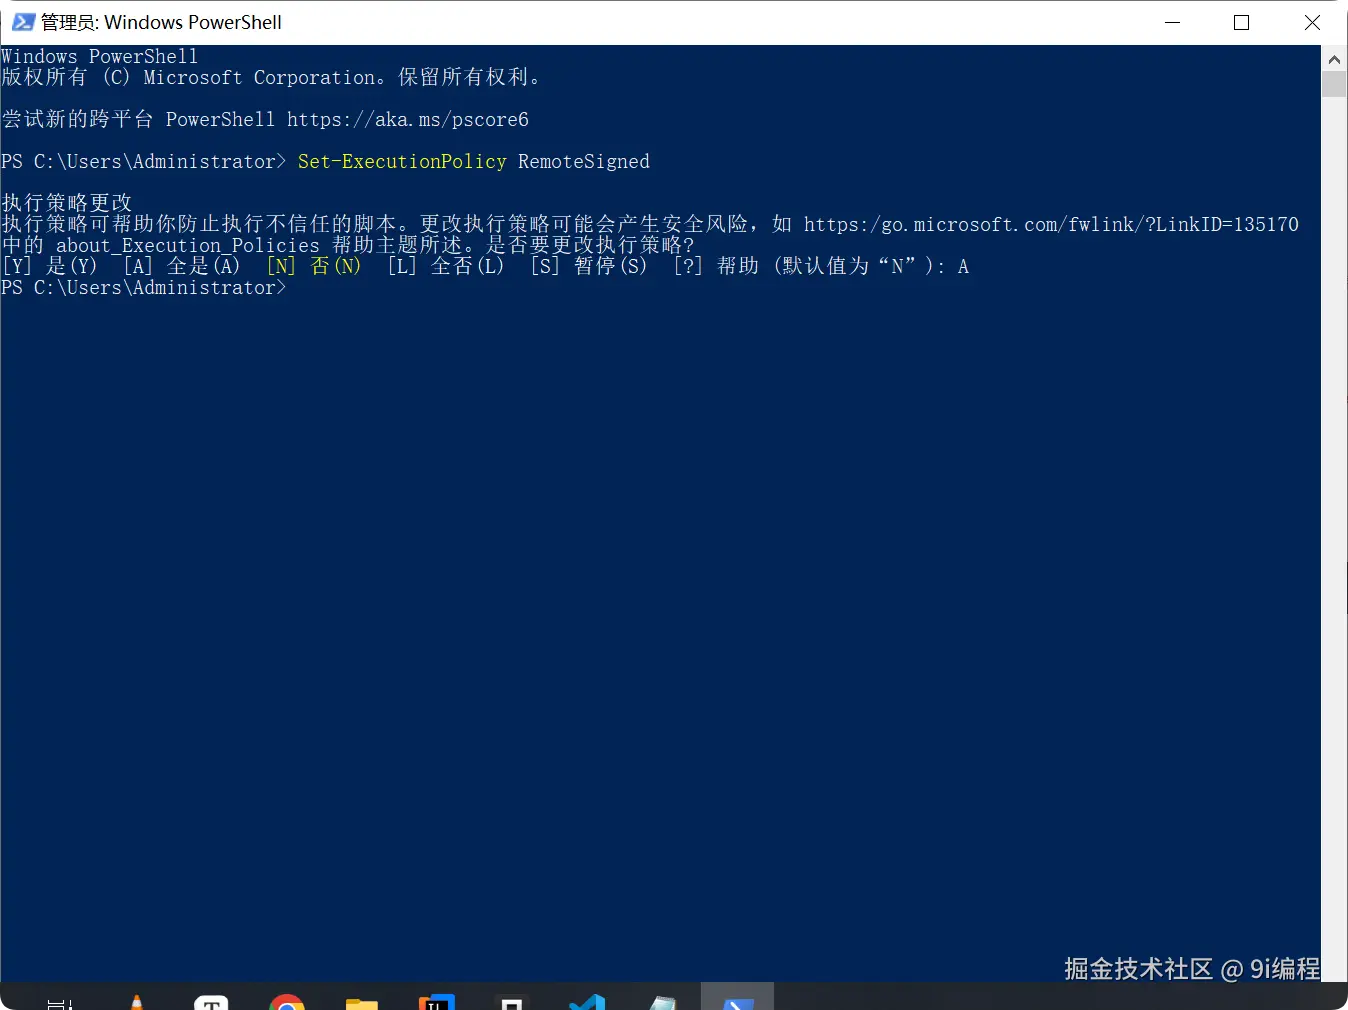Click the window title 管理员: Windows PowerShell
1348x1010 pixels.
[161, 22]
